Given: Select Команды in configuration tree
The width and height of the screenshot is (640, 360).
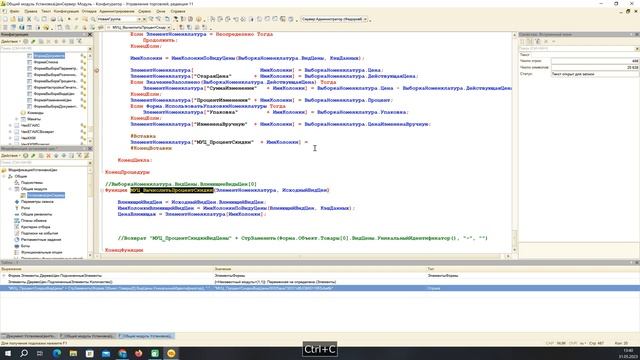Looking at the screenshot, I should (x=35, y=113).
